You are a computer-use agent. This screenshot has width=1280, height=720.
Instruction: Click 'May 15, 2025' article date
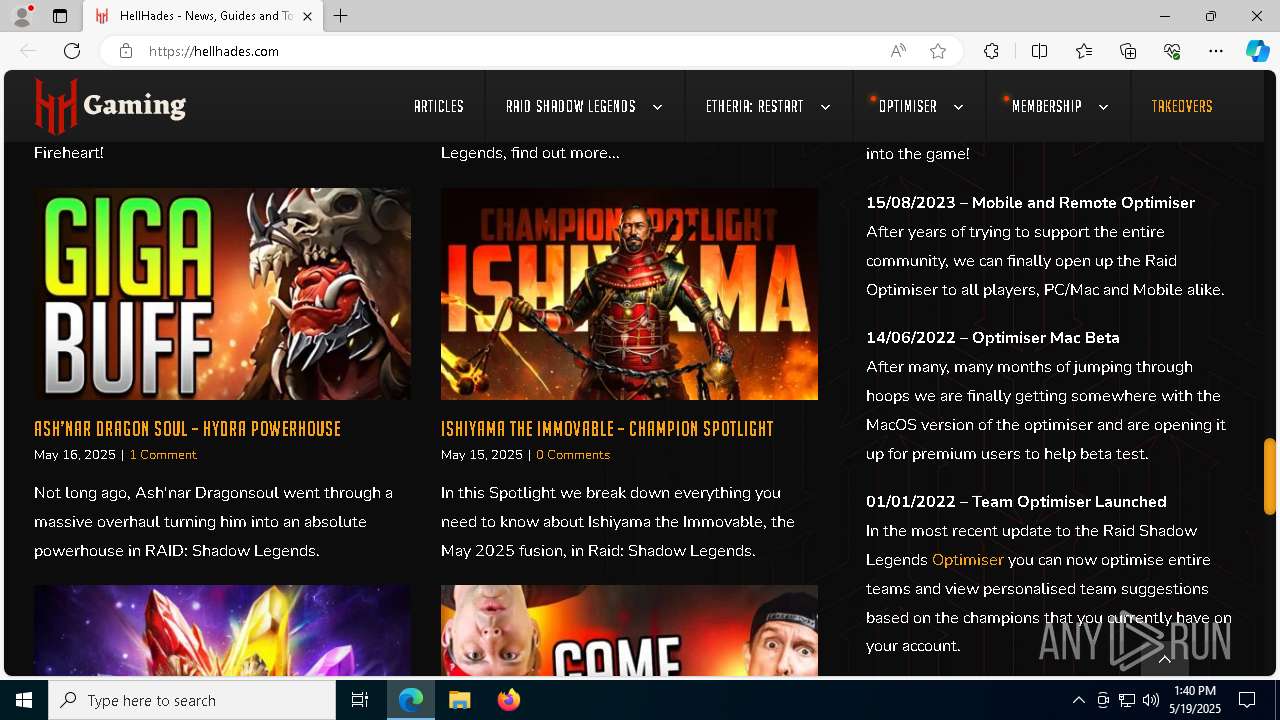(482, 455)
